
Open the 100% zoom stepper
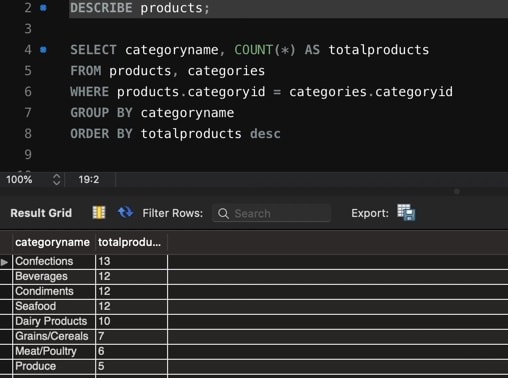[x=57, y=180]
